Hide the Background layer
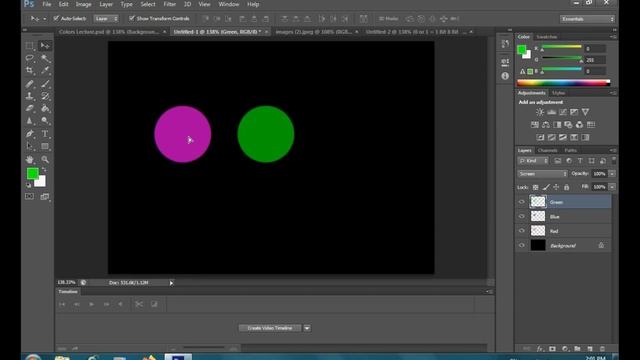 [522, 245]
